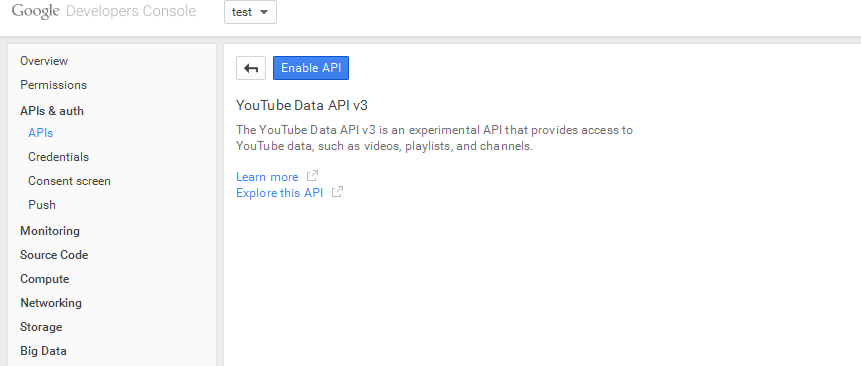Open Permissions in the sidebar
Viewport: 861px width, 366px height.
click(x=53, y=85)
